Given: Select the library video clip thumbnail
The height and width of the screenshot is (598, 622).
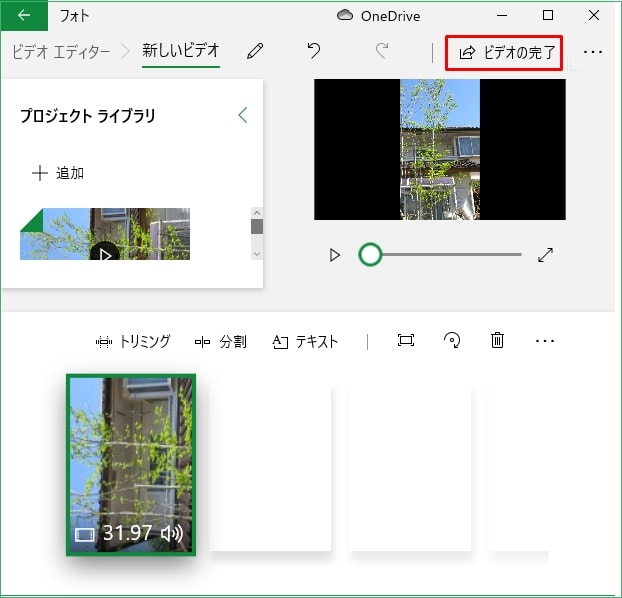Looking at the screenshot, I should click(105, 234).
